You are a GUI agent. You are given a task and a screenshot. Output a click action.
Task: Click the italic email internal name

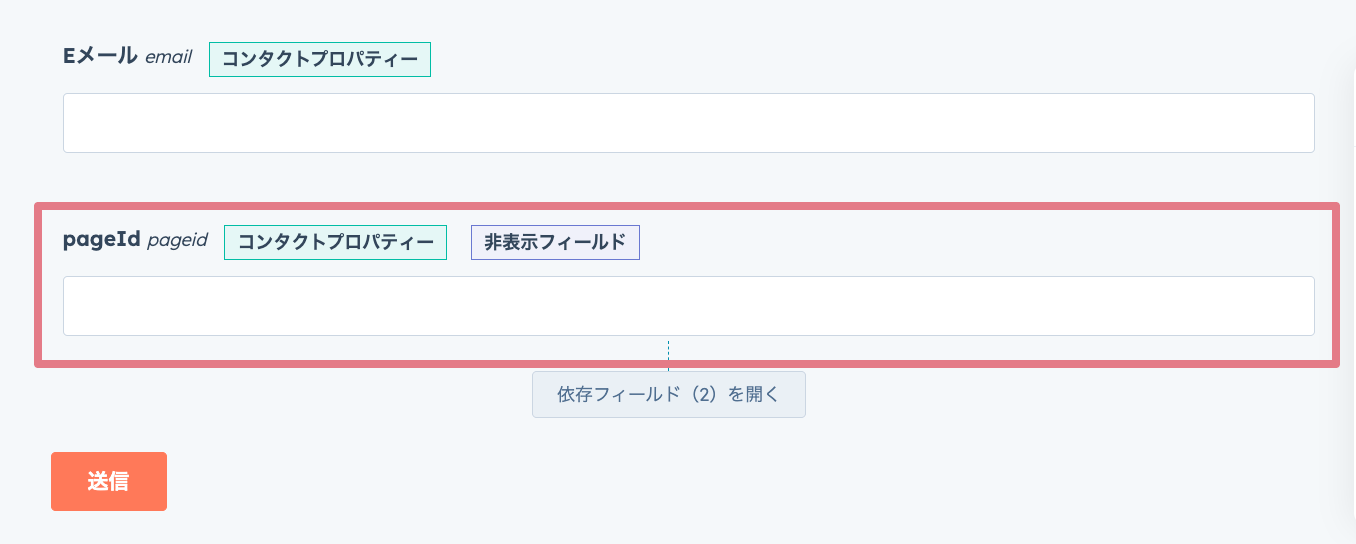coord(168,58)
